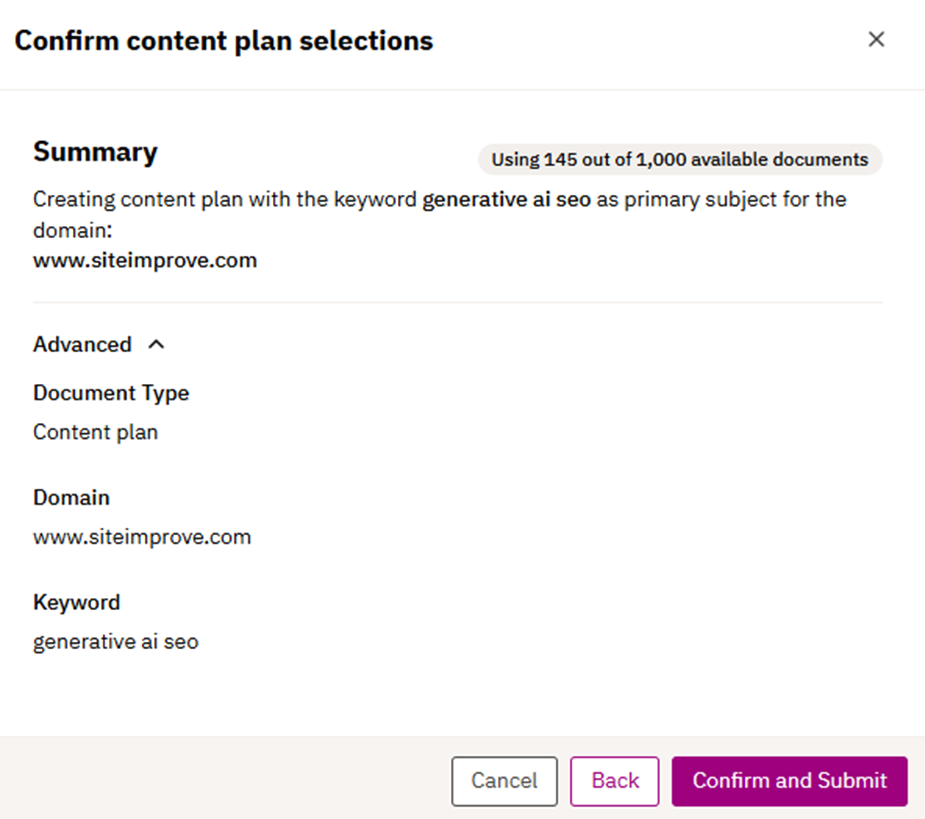
Task: Click the Keyword field label
Action: [x=76, y=603]
